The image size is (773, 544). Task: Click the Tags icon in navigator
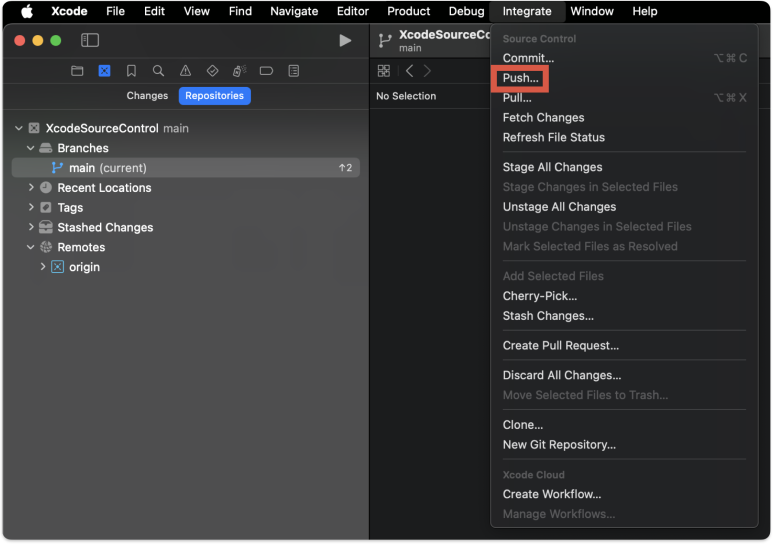tap(46, 207)
